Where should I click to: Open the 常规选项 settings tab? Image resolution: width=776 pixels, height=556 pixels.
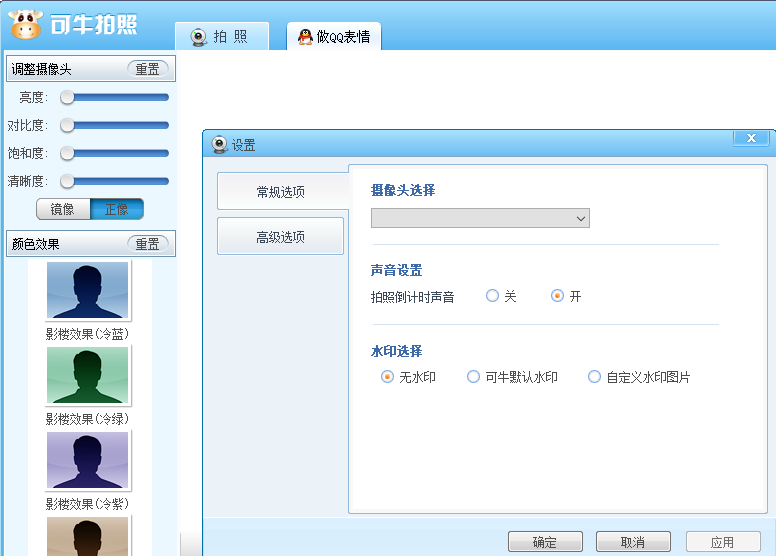[x=281, y=192]
